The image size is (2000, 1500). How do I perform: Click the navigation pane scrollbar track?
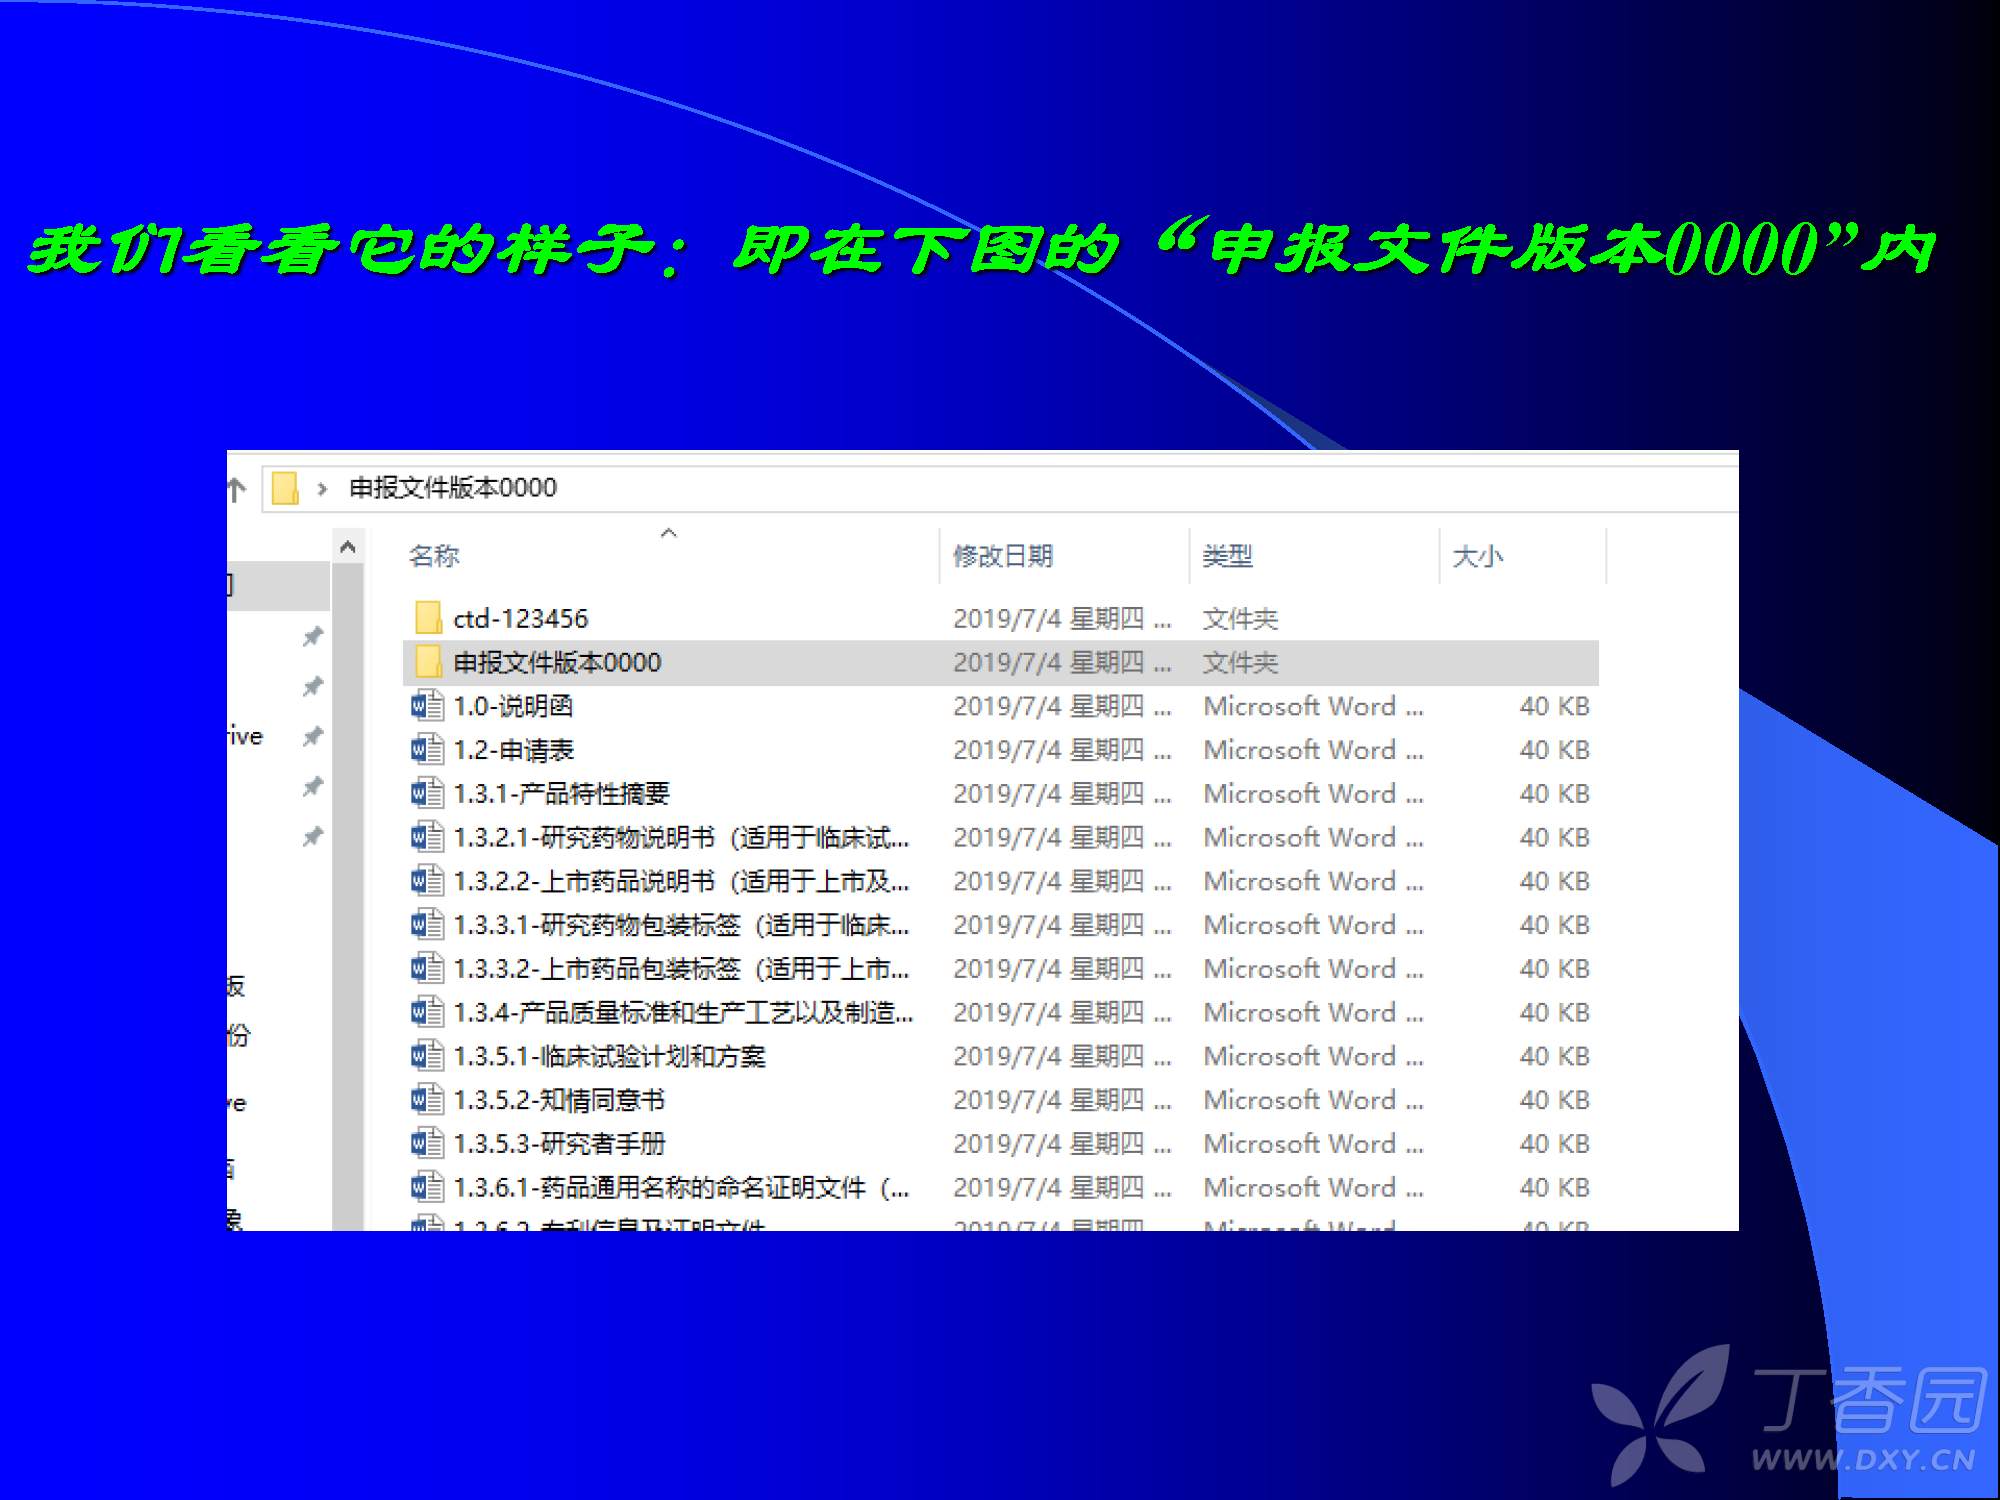347,897
